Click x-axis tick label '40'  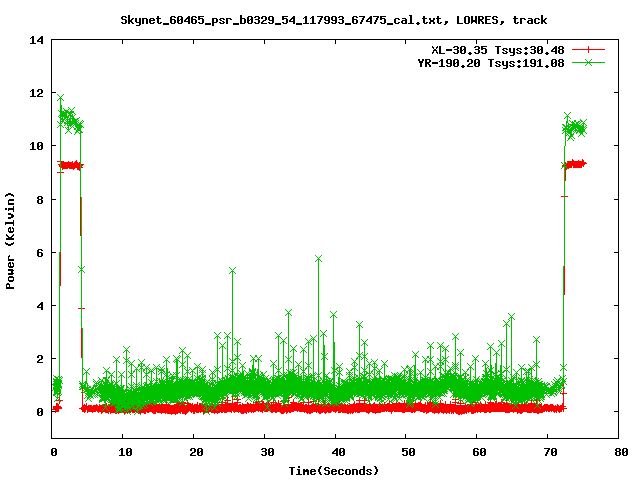coord(338,452)
